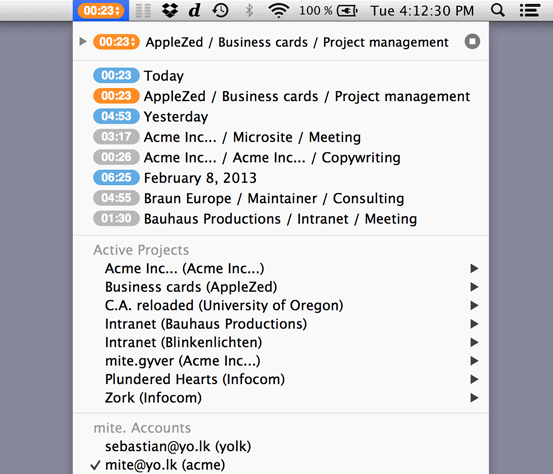The height and width of the screenshot is (474, 553).
Task: Expand the current timer disclosure triangle
Action: (x=83, y=42)
